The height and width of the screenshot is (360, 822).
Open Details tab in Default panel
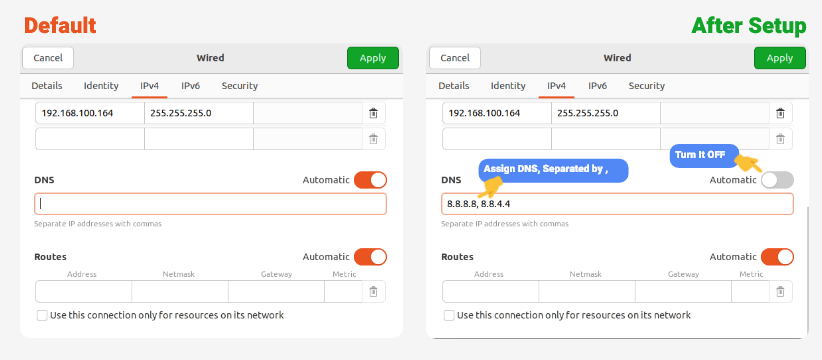[x=47, y=85]
